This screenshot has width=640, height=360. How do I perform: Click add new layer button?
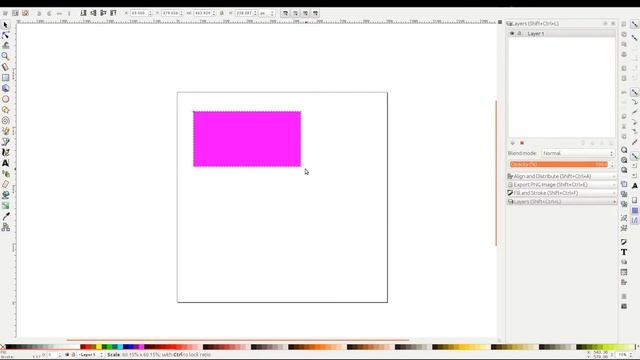[513, 143]
